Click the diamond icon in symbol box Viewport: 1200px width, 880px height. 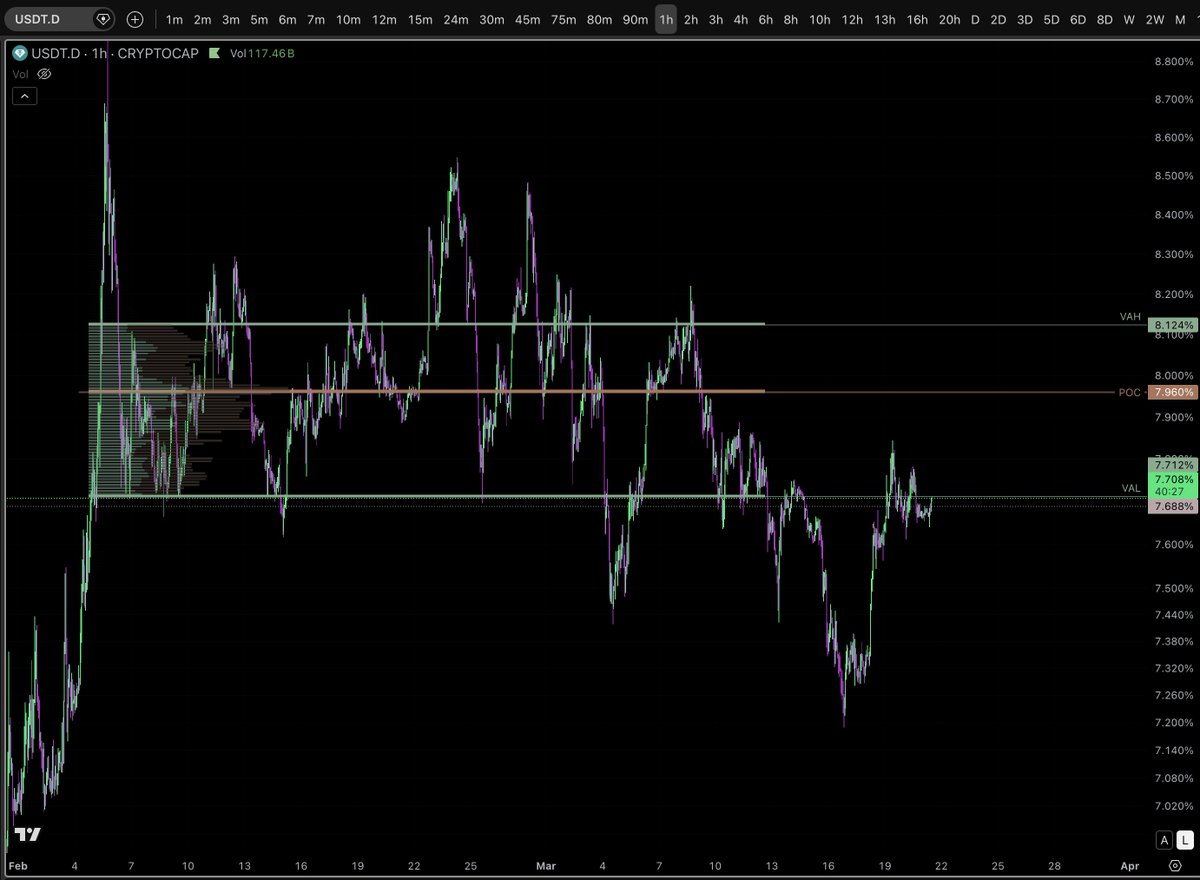(x=102, y=19)
